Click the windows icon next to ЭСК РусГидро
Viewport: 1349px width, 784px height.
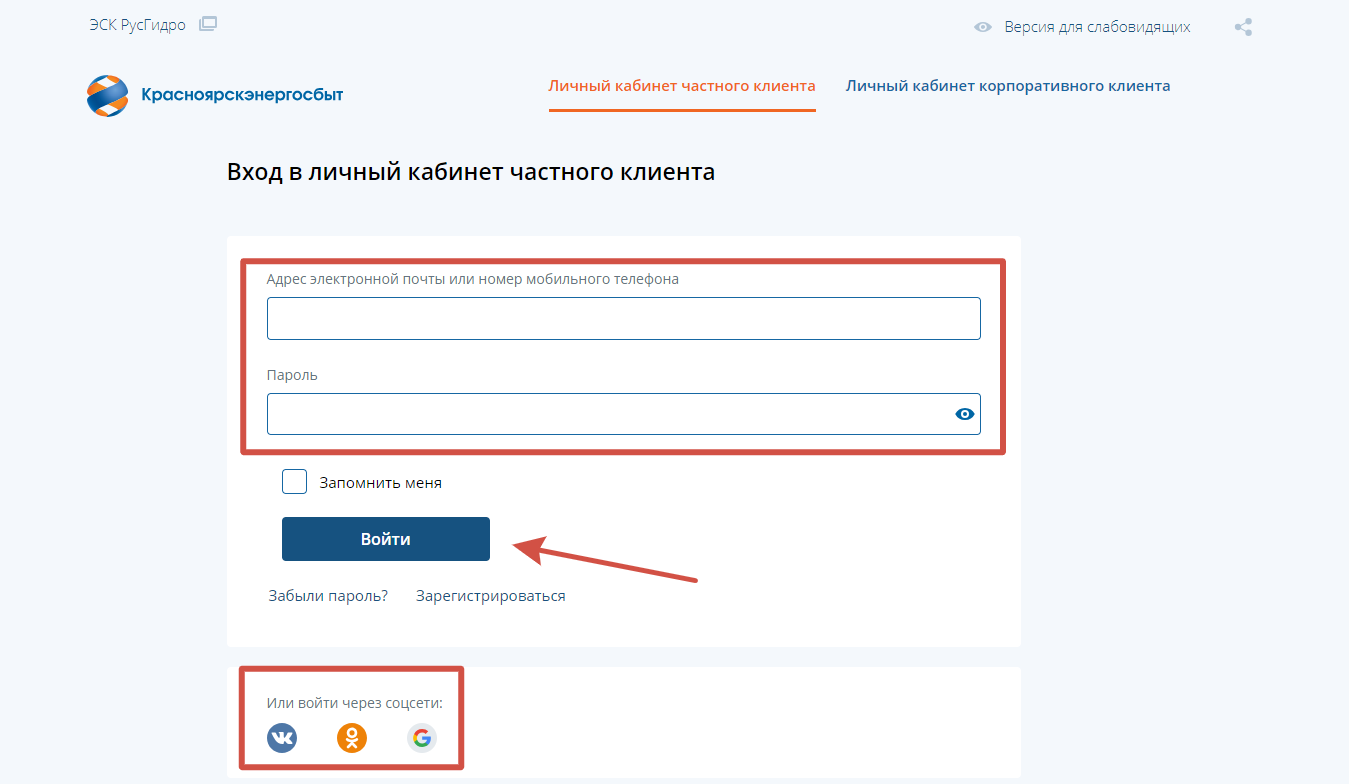point(208,25)
